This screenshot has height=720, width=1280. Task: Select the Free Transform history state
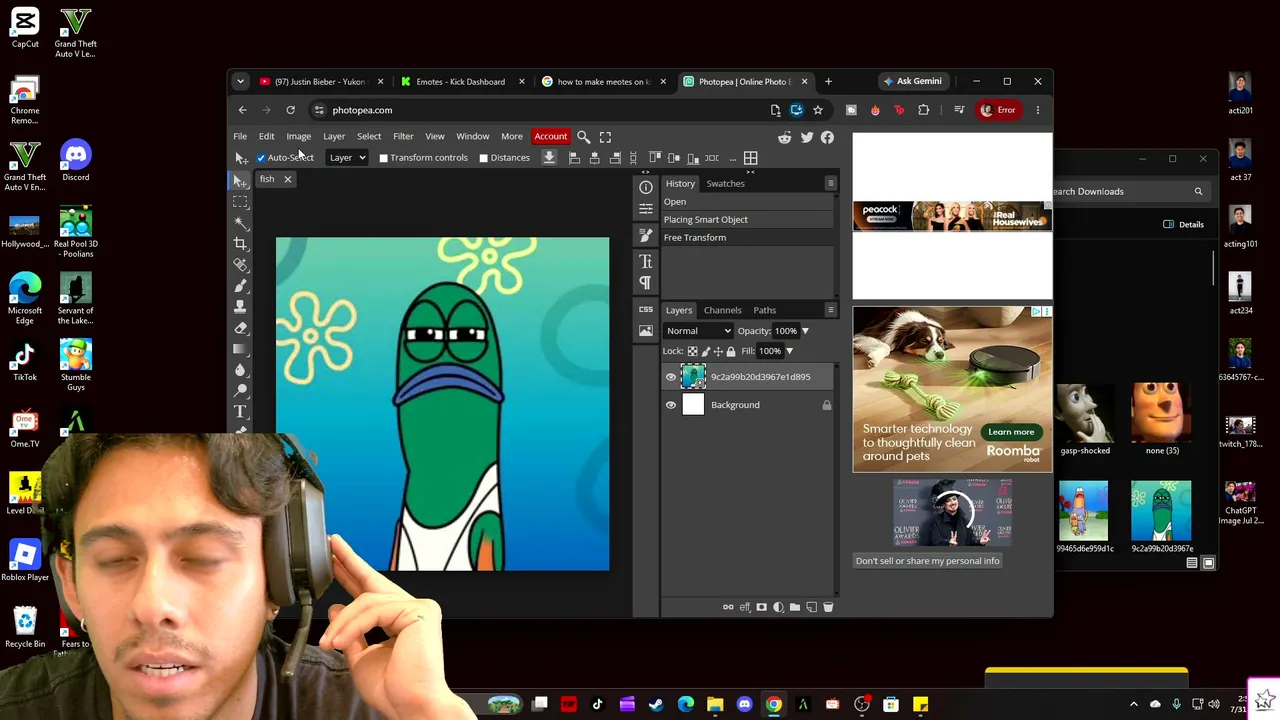[x=748, y=238]
